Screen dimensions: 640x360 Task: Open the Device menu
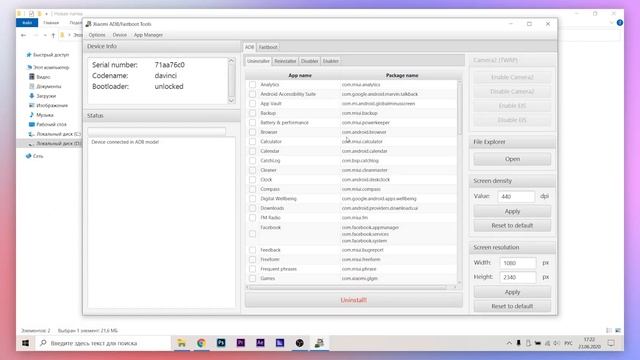(x=120, y=35)
